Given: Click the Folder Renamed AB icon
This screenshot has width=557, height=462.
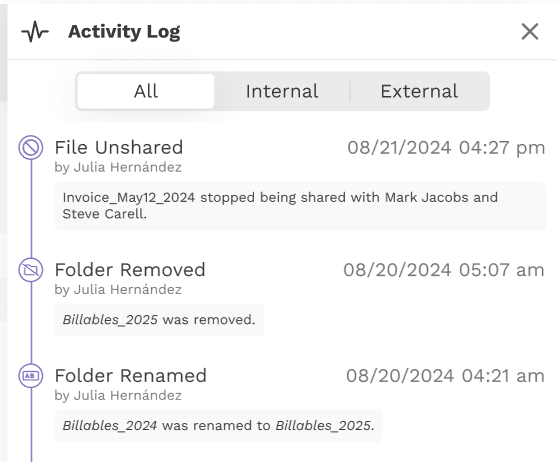Looking at the screenshot, I should click(31, 376).
